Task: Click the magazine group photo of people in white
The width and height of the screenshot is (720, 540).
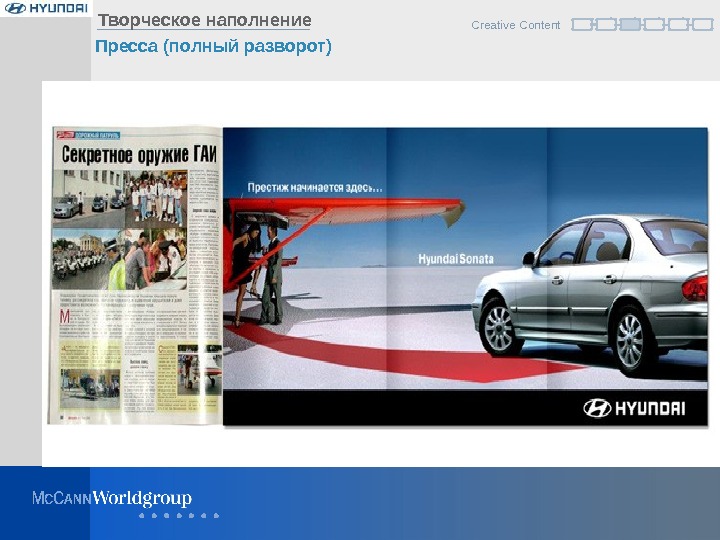Action: coord(156,198)
